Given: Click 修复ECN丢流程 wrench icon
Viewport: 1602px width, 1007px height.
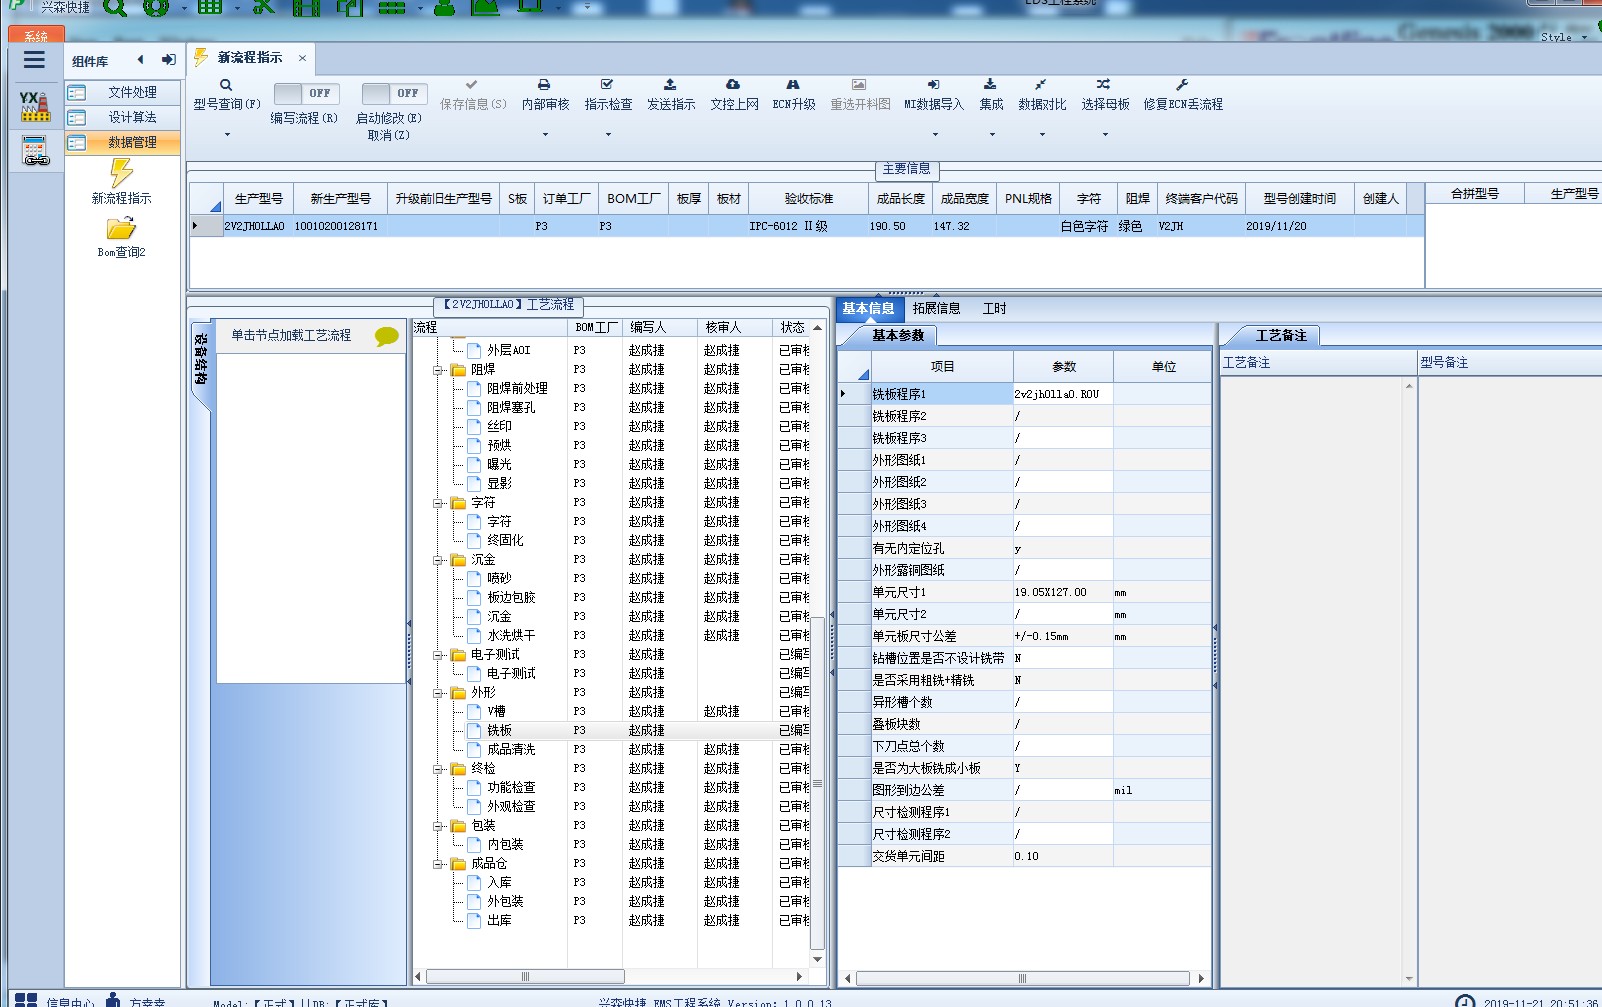Looking at the screenshot, I should [1182, 85].
